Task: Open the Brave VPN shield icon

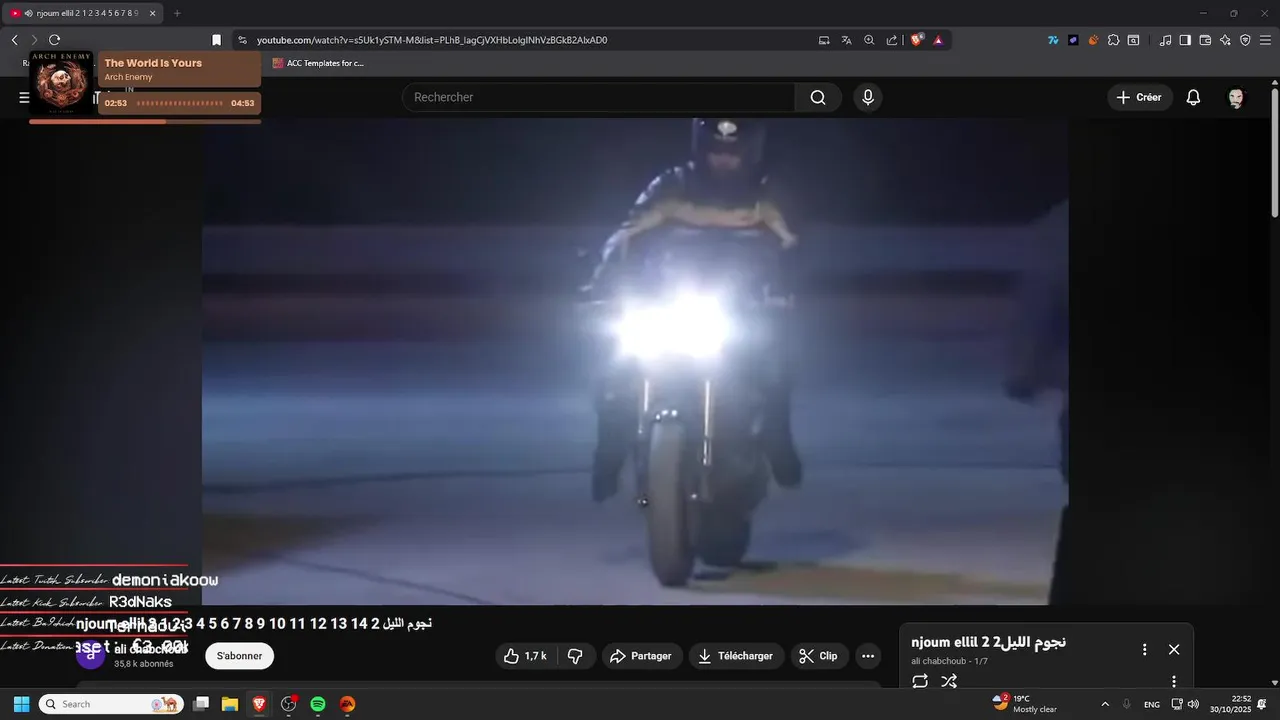Action: tap(1245, 40)
